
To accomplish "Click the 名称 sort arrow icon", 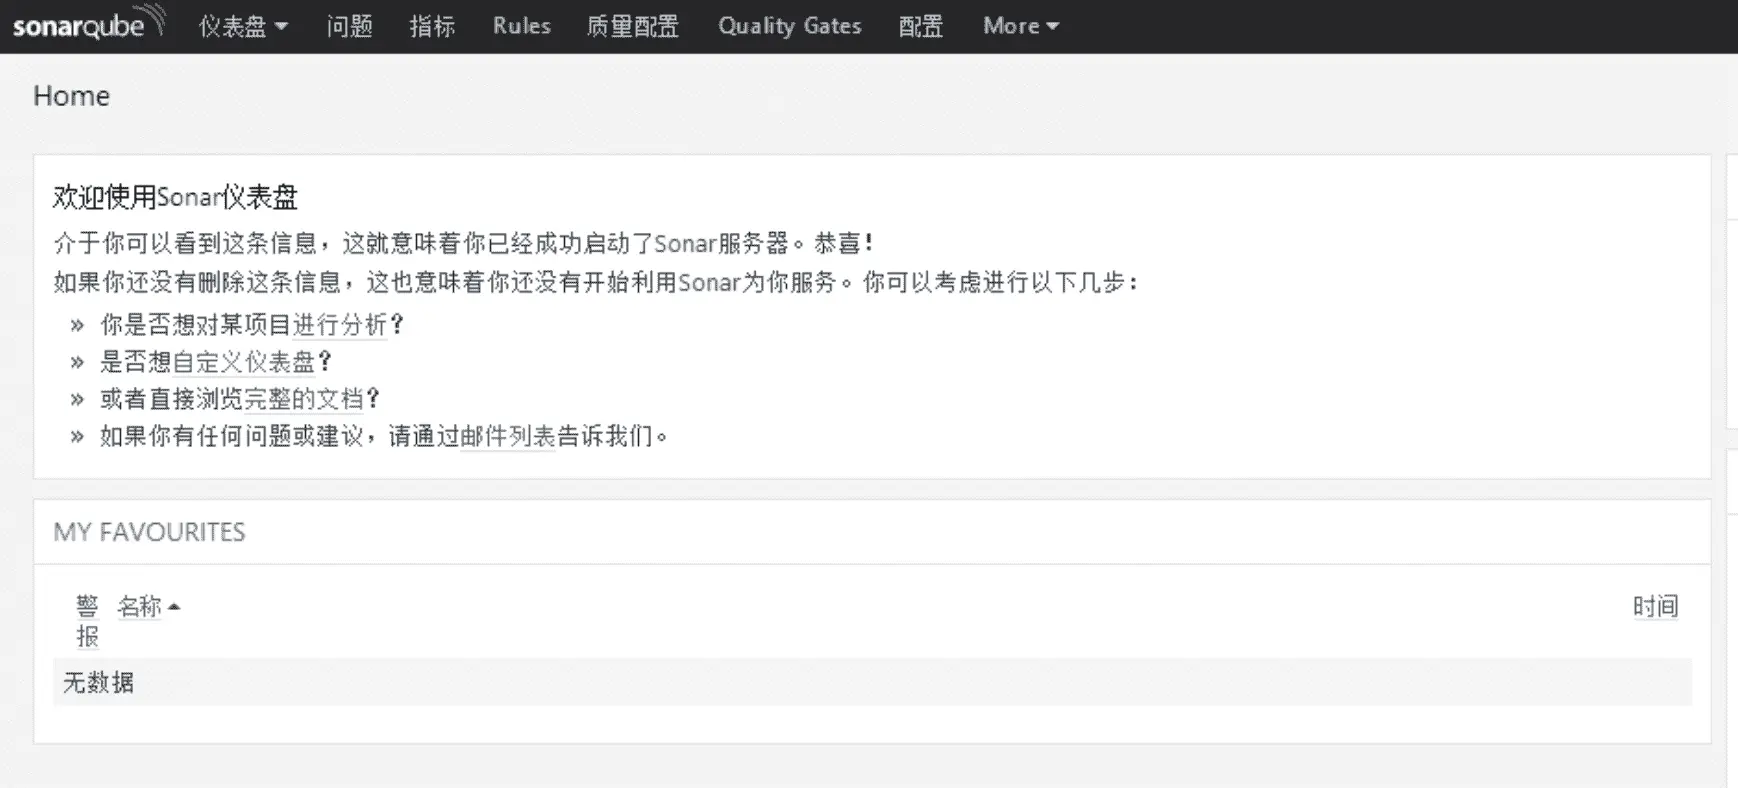I will (x=174, y=607).
